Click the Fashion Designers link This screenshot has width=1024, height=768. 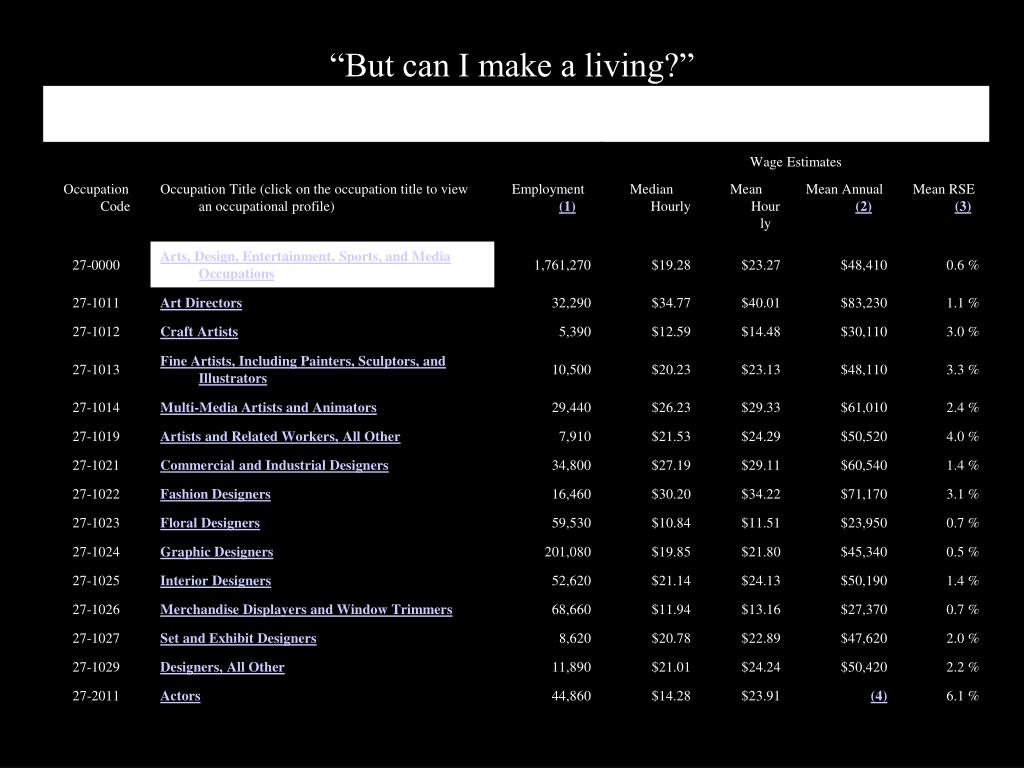(216, 494)
